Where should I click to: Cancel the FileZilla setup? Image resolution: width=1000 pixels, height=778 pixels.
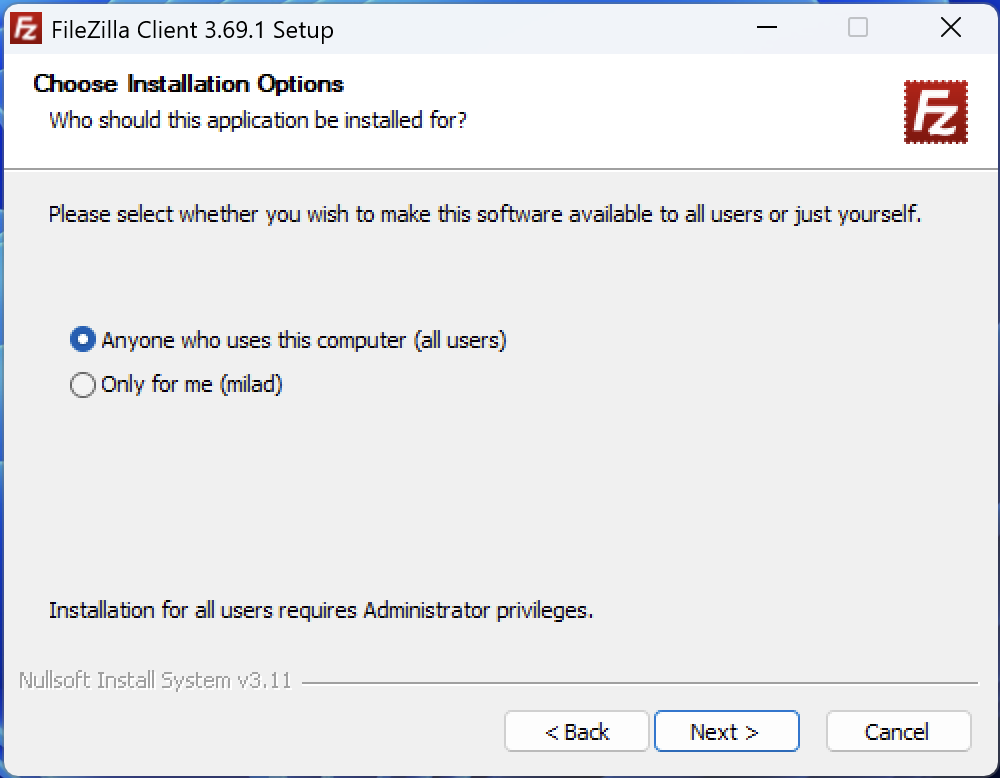(899, 731)
